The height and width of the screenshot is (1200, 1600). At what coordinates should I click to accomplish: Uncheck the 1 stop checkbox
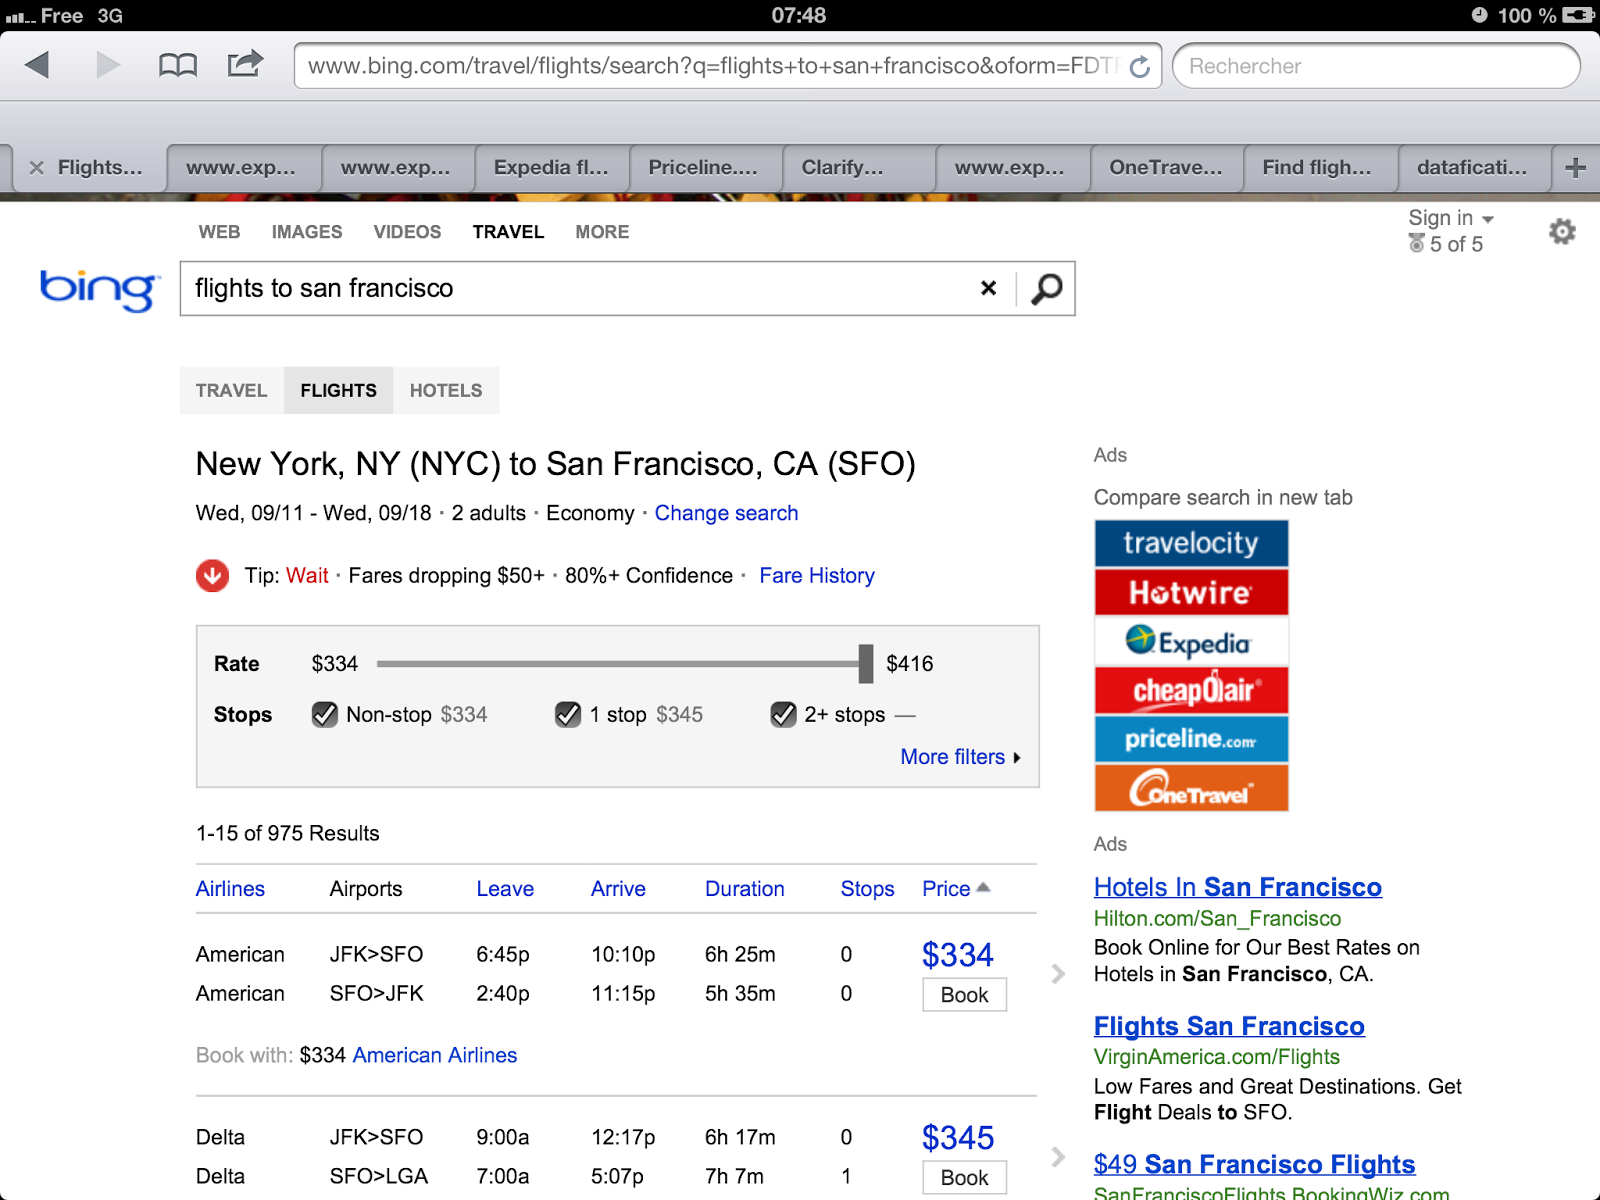pos(568,714)
